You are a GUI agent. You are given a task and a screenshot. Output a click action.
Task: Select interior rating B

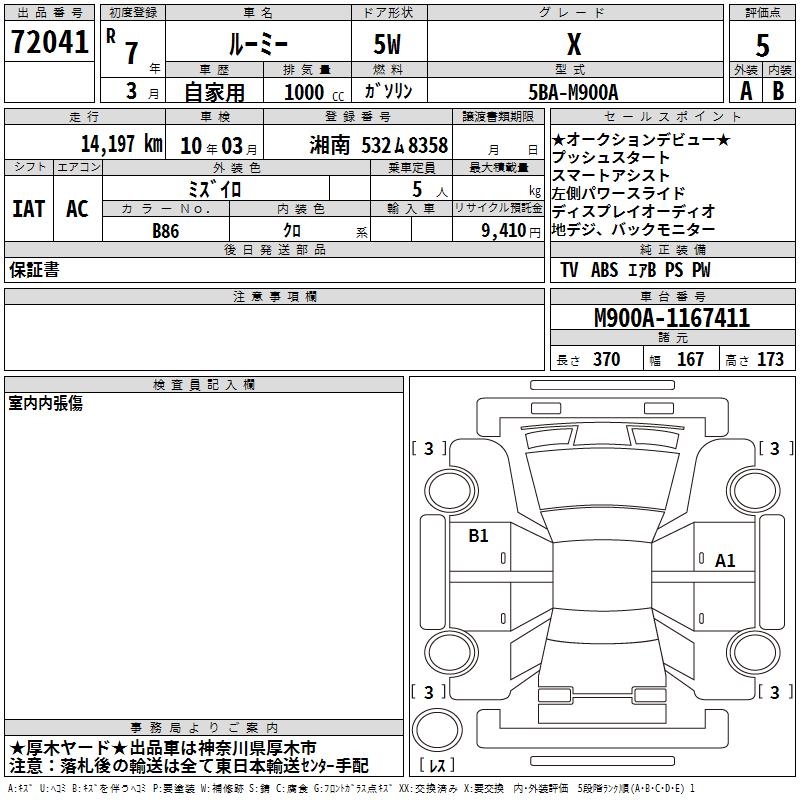778,91
